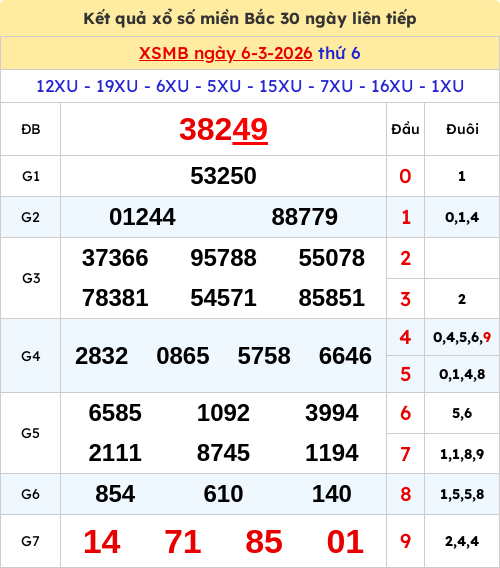
Task: Click the ĐB row label
Action: (31, 129)
